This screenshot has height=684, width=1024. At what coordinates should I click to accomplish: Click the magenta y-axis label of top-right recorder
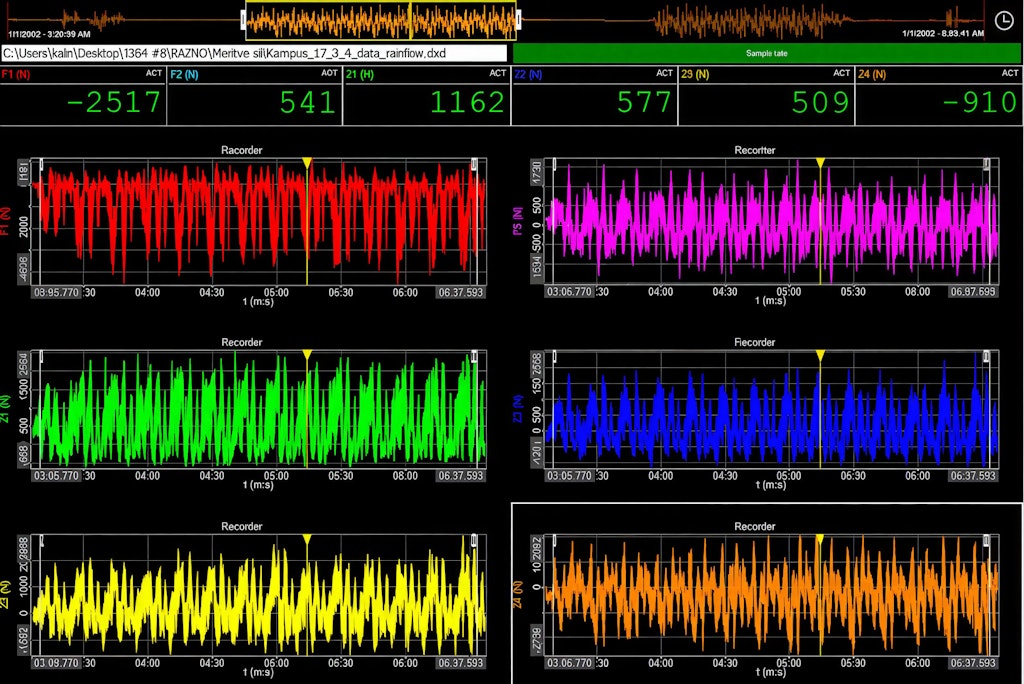[518, 221]
